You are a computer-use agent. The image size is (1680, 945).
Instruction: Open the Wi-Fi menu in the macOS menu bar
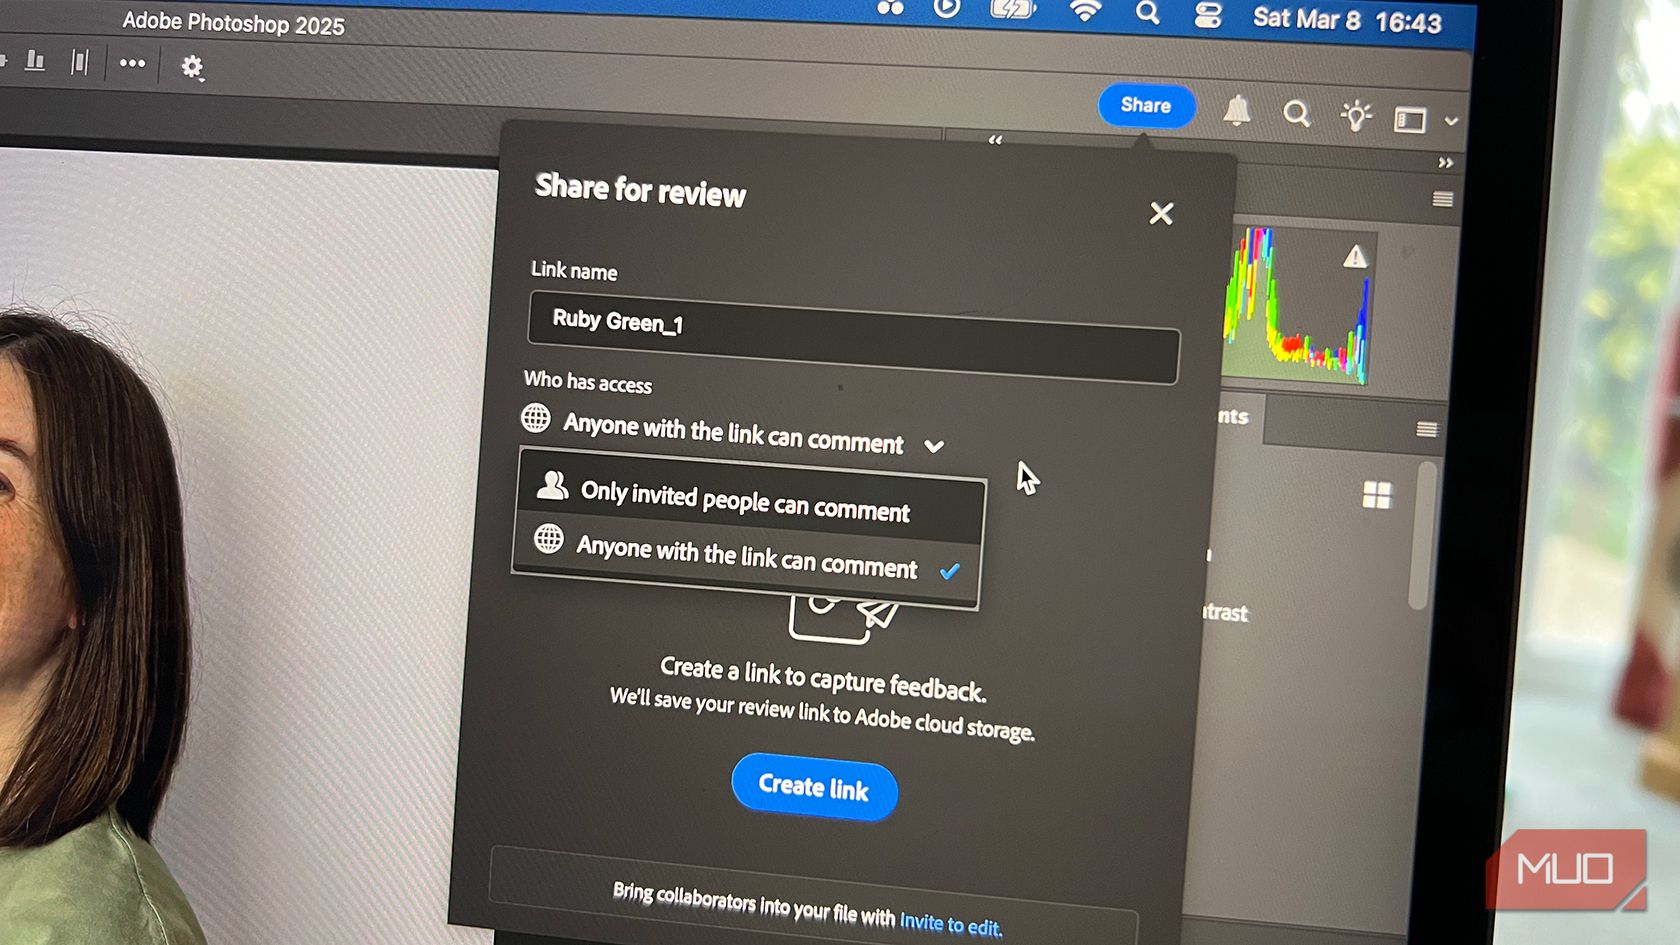pyautogui.click(x=1086, y=11)
